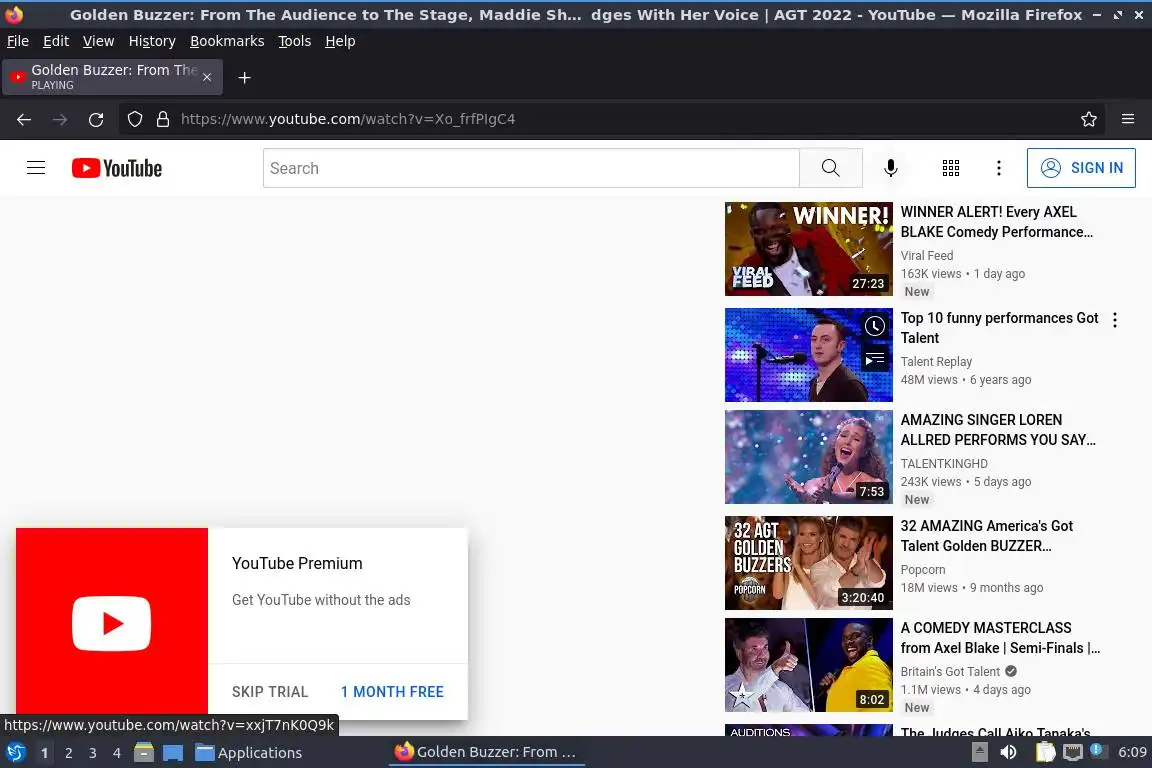Open AMAZING SINGER LOREN ALLRED title
The width and height of the screenshot is (1152, 768).
pos(998,430)
